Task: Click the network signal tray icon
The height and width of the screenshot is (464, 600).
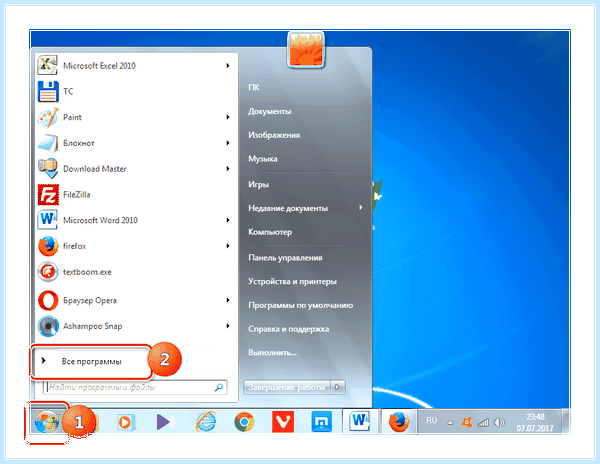Action: 483,422
